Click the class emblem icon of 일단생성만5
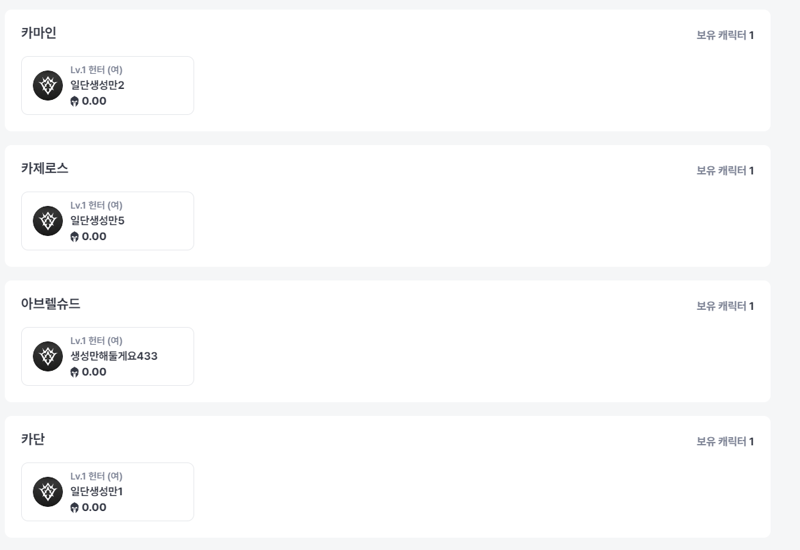Image resolution: width=800 pixels, height=550 pixels. click(48, 221)
